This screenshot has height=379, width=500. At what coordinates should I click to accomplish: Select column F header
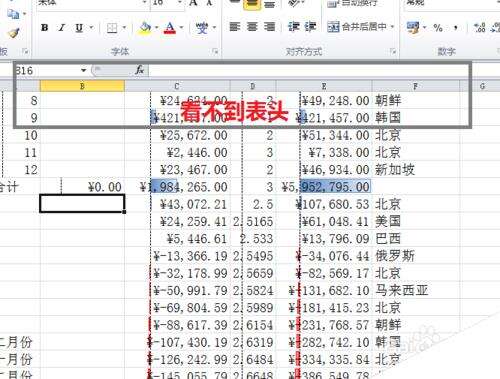point(415,86)
